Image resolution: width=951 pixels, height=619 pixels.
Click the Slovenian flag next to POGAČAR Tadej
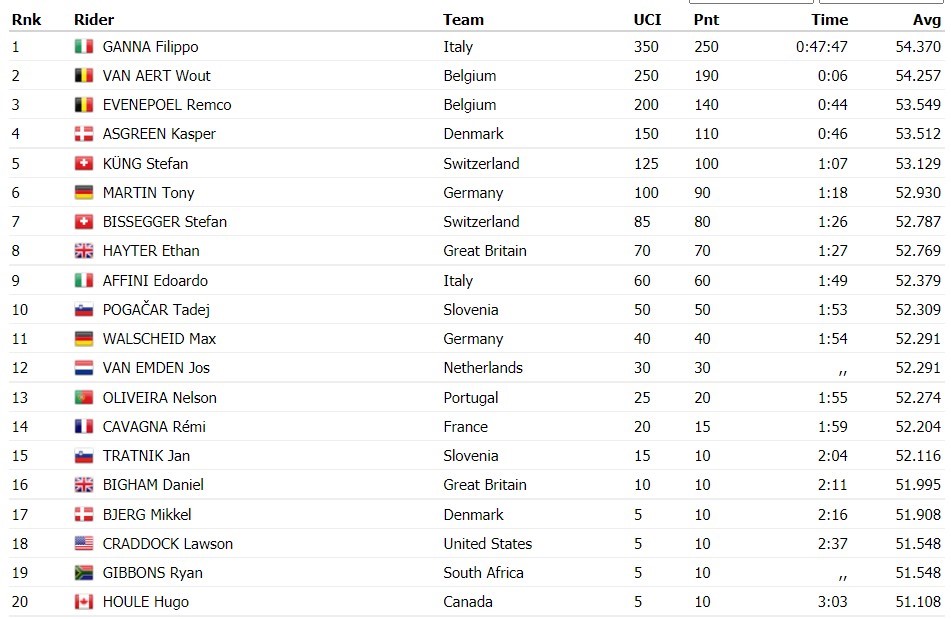coord(84,310)
